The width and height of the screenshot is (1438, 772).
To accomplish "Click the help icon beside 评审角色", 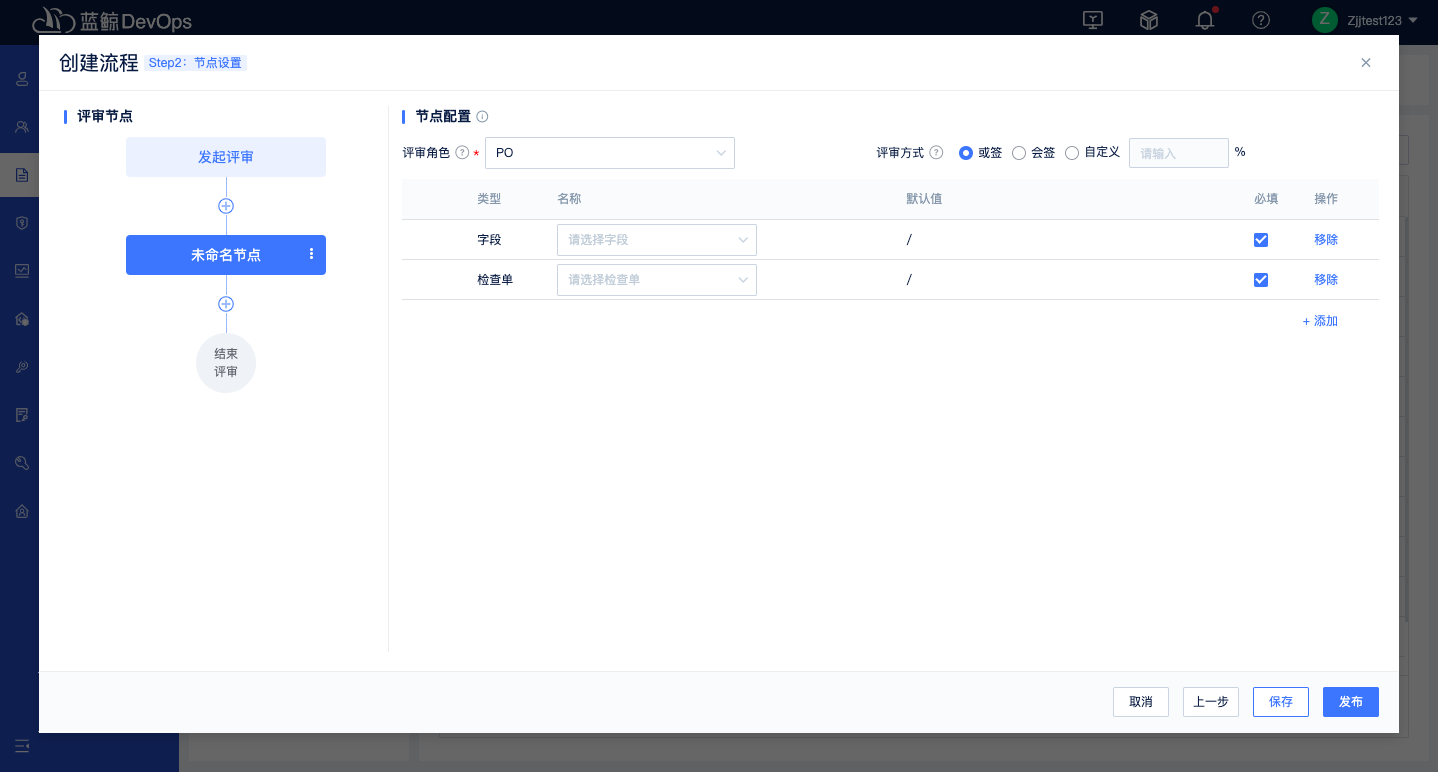I will pos(462,153).
